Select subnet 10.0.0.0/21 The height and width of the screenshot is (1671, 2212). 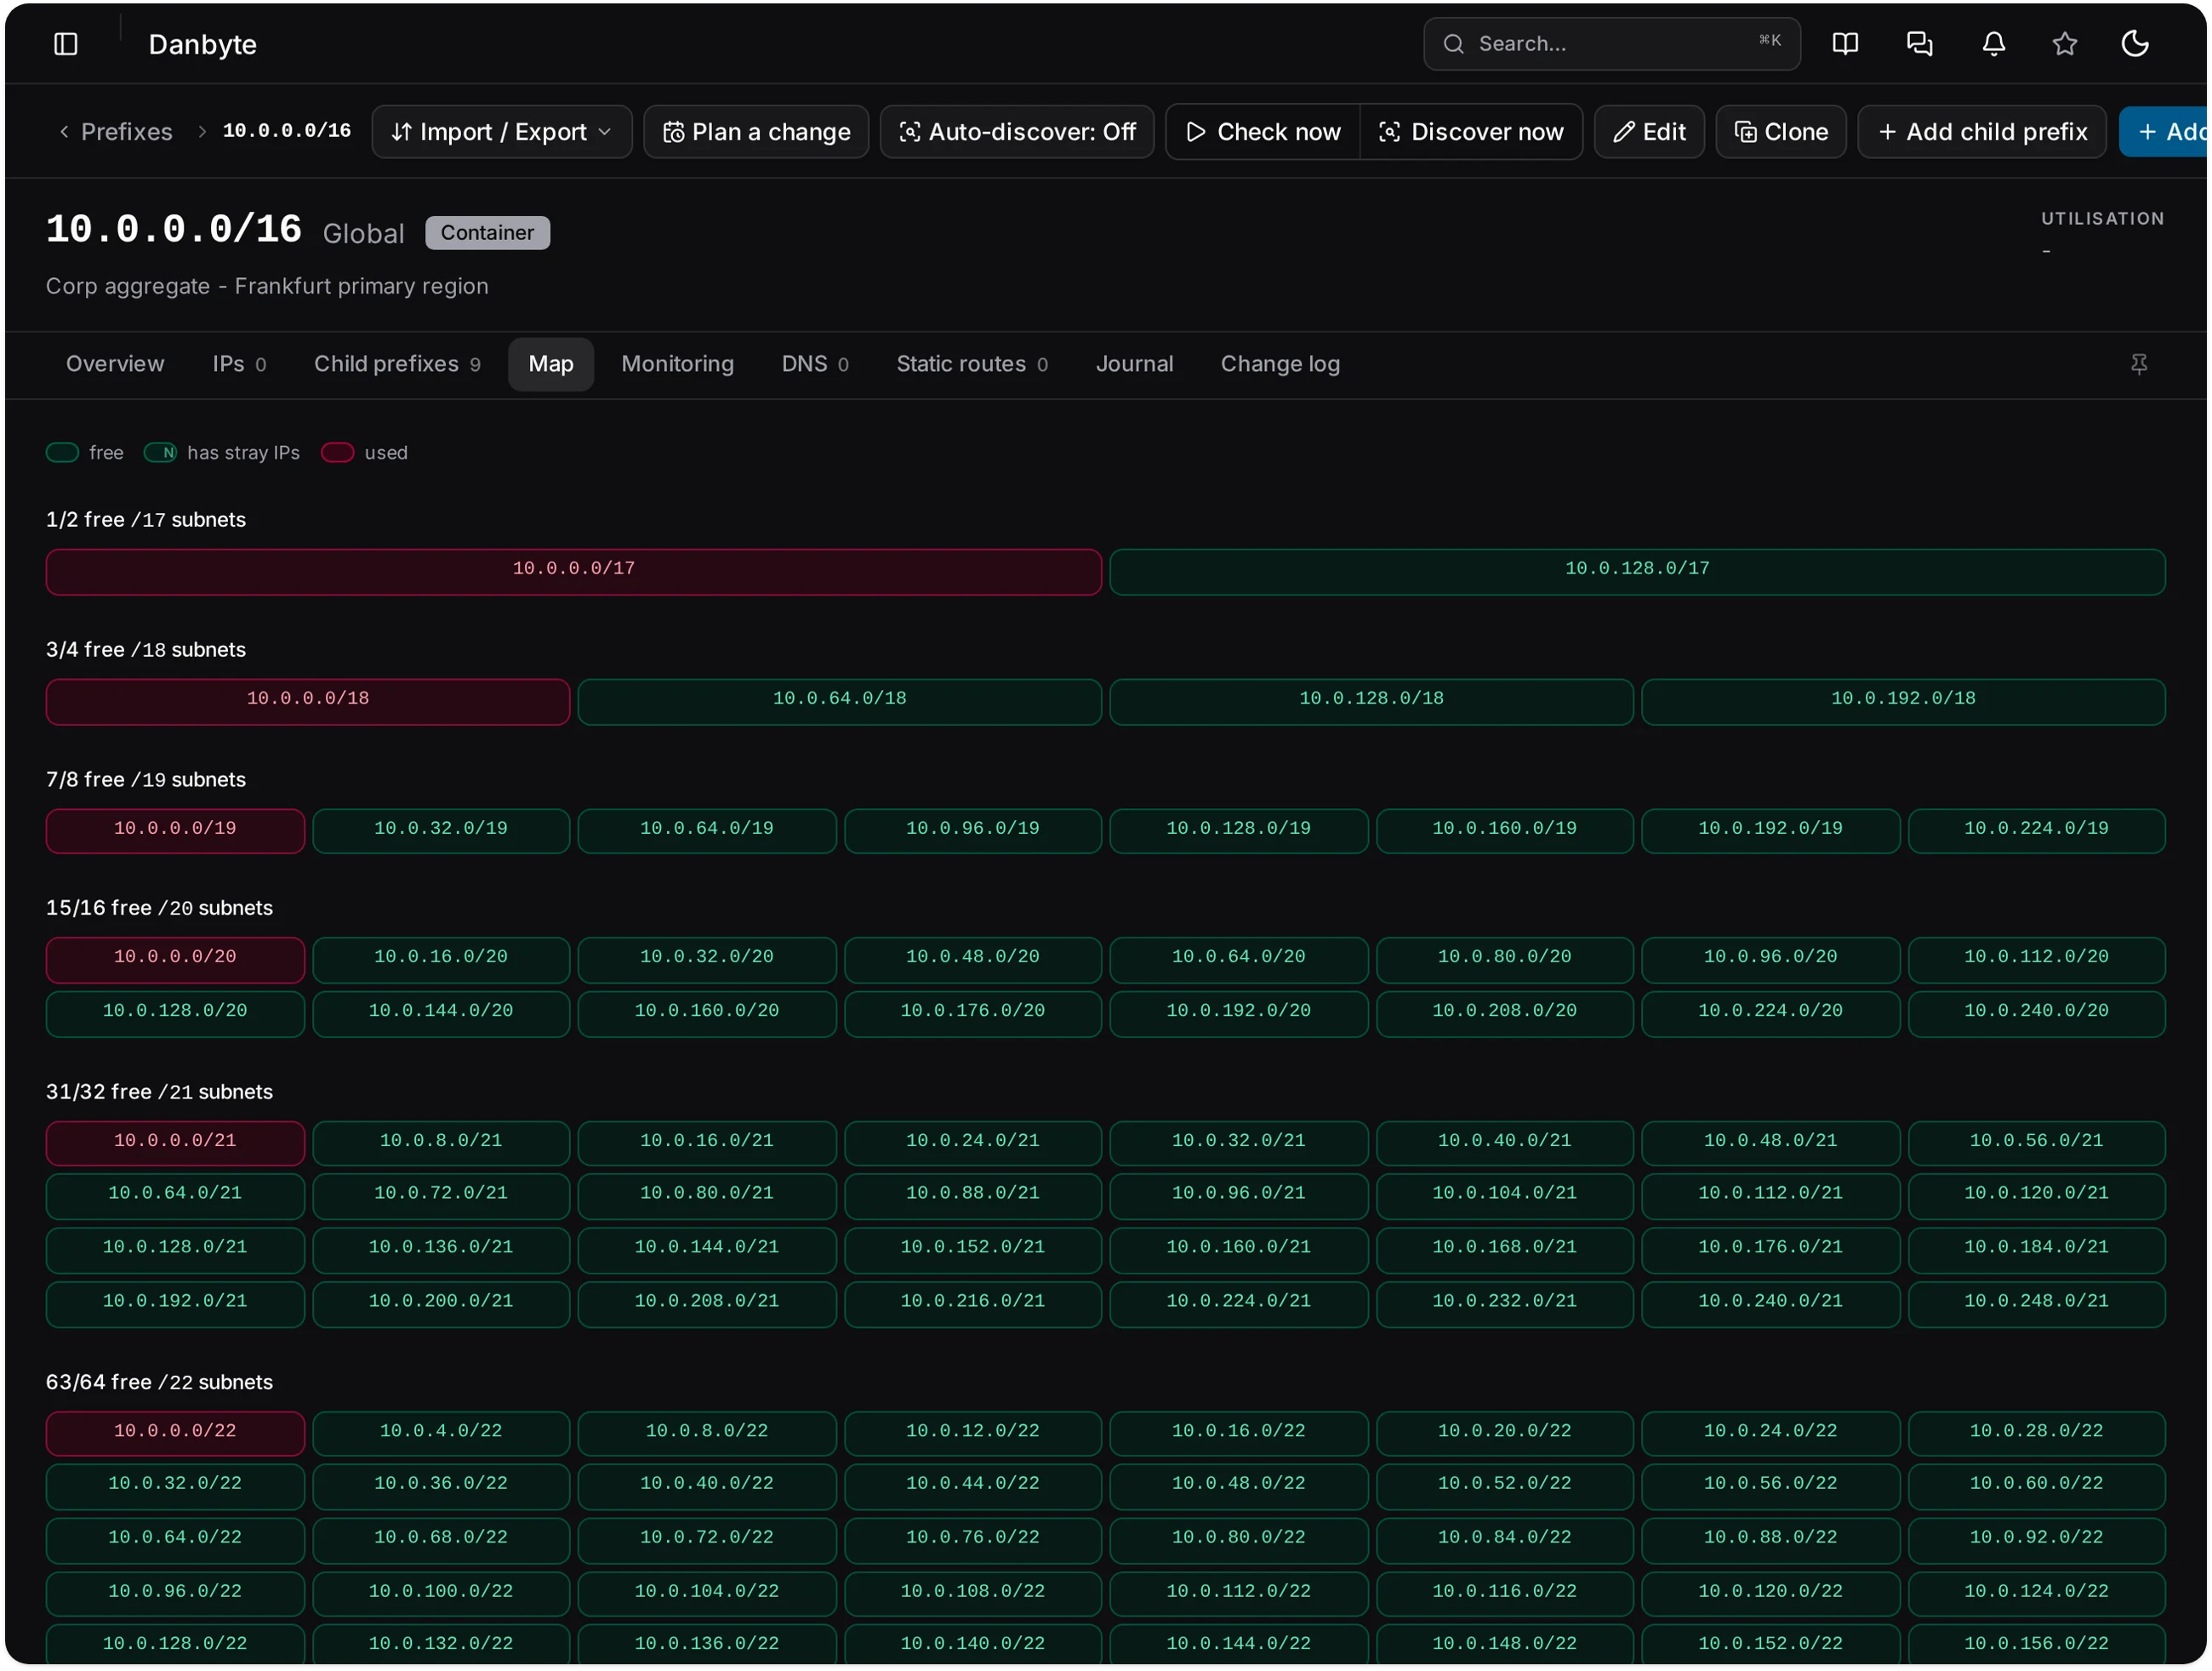pyautogui.click(x=175, y=1142)
